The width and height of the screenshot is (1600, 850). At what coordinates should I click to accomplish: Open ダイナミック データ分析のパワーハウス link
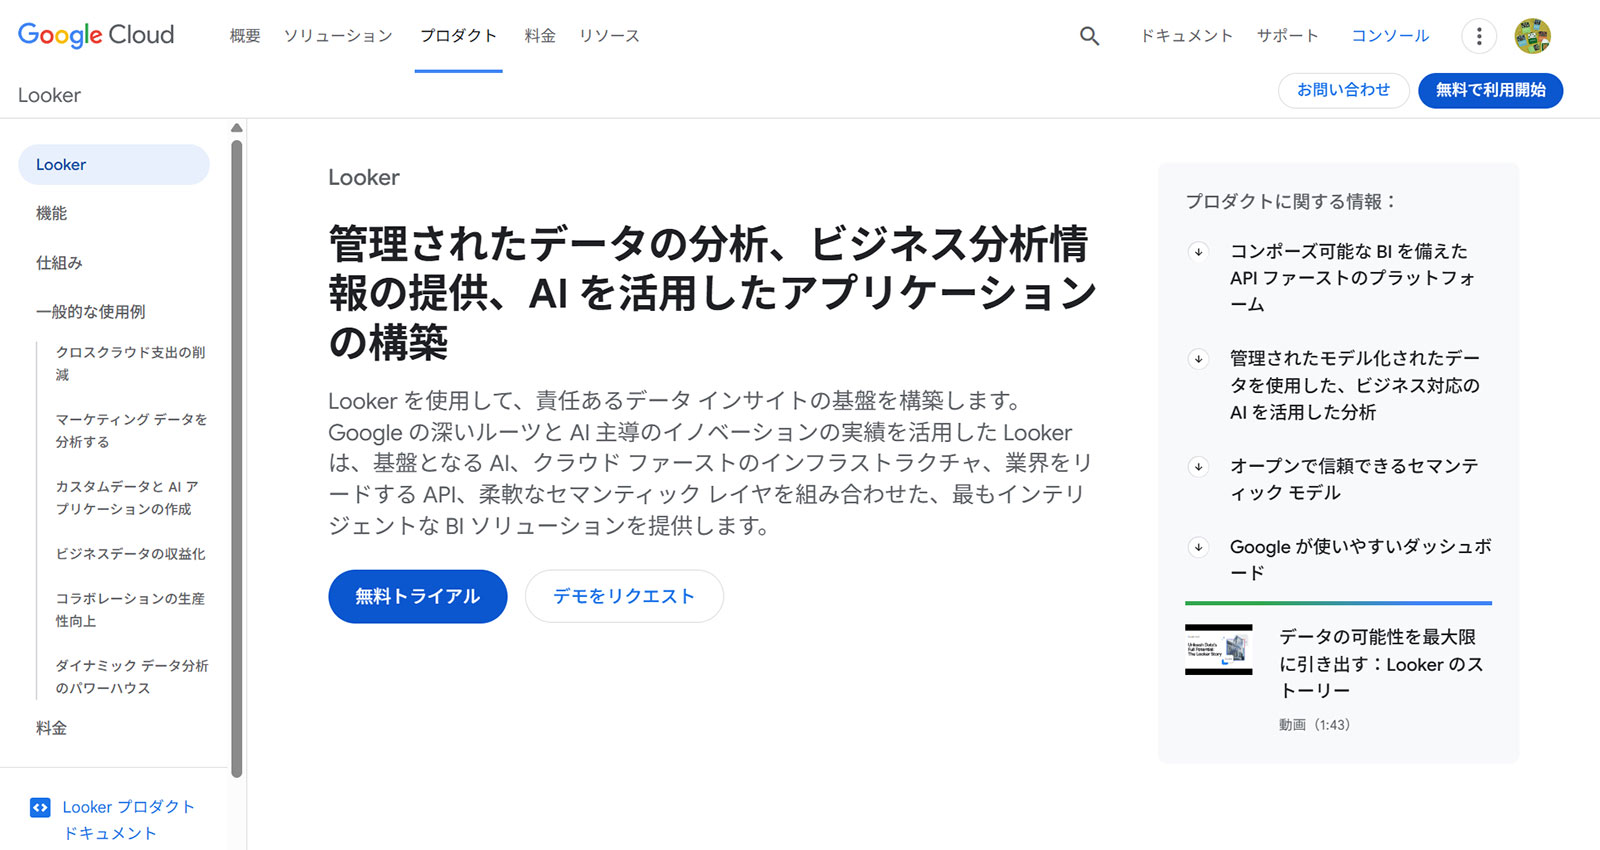coord(132,677)
